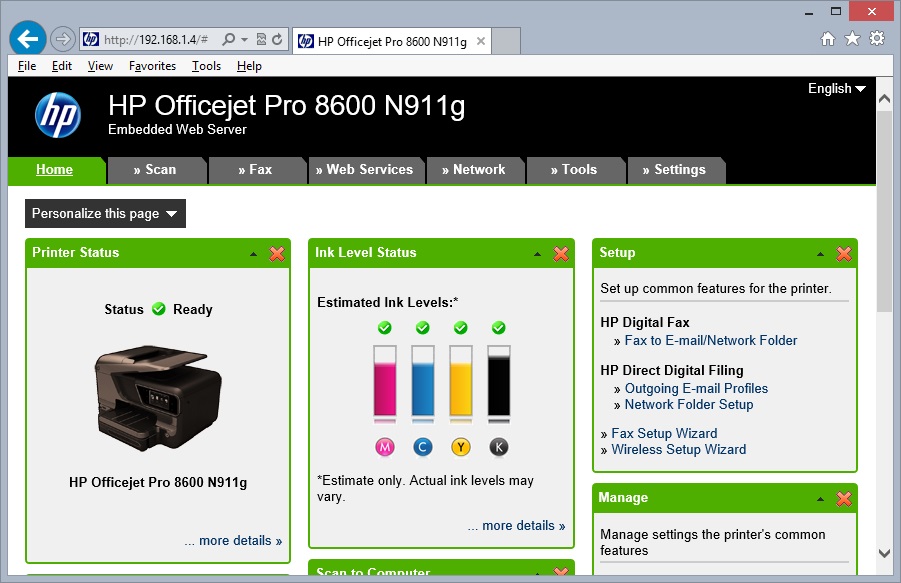The height and width of the screenshot is (583, 901).
Task: Collapse the Printer Status panel
Action: pos(253,254)
